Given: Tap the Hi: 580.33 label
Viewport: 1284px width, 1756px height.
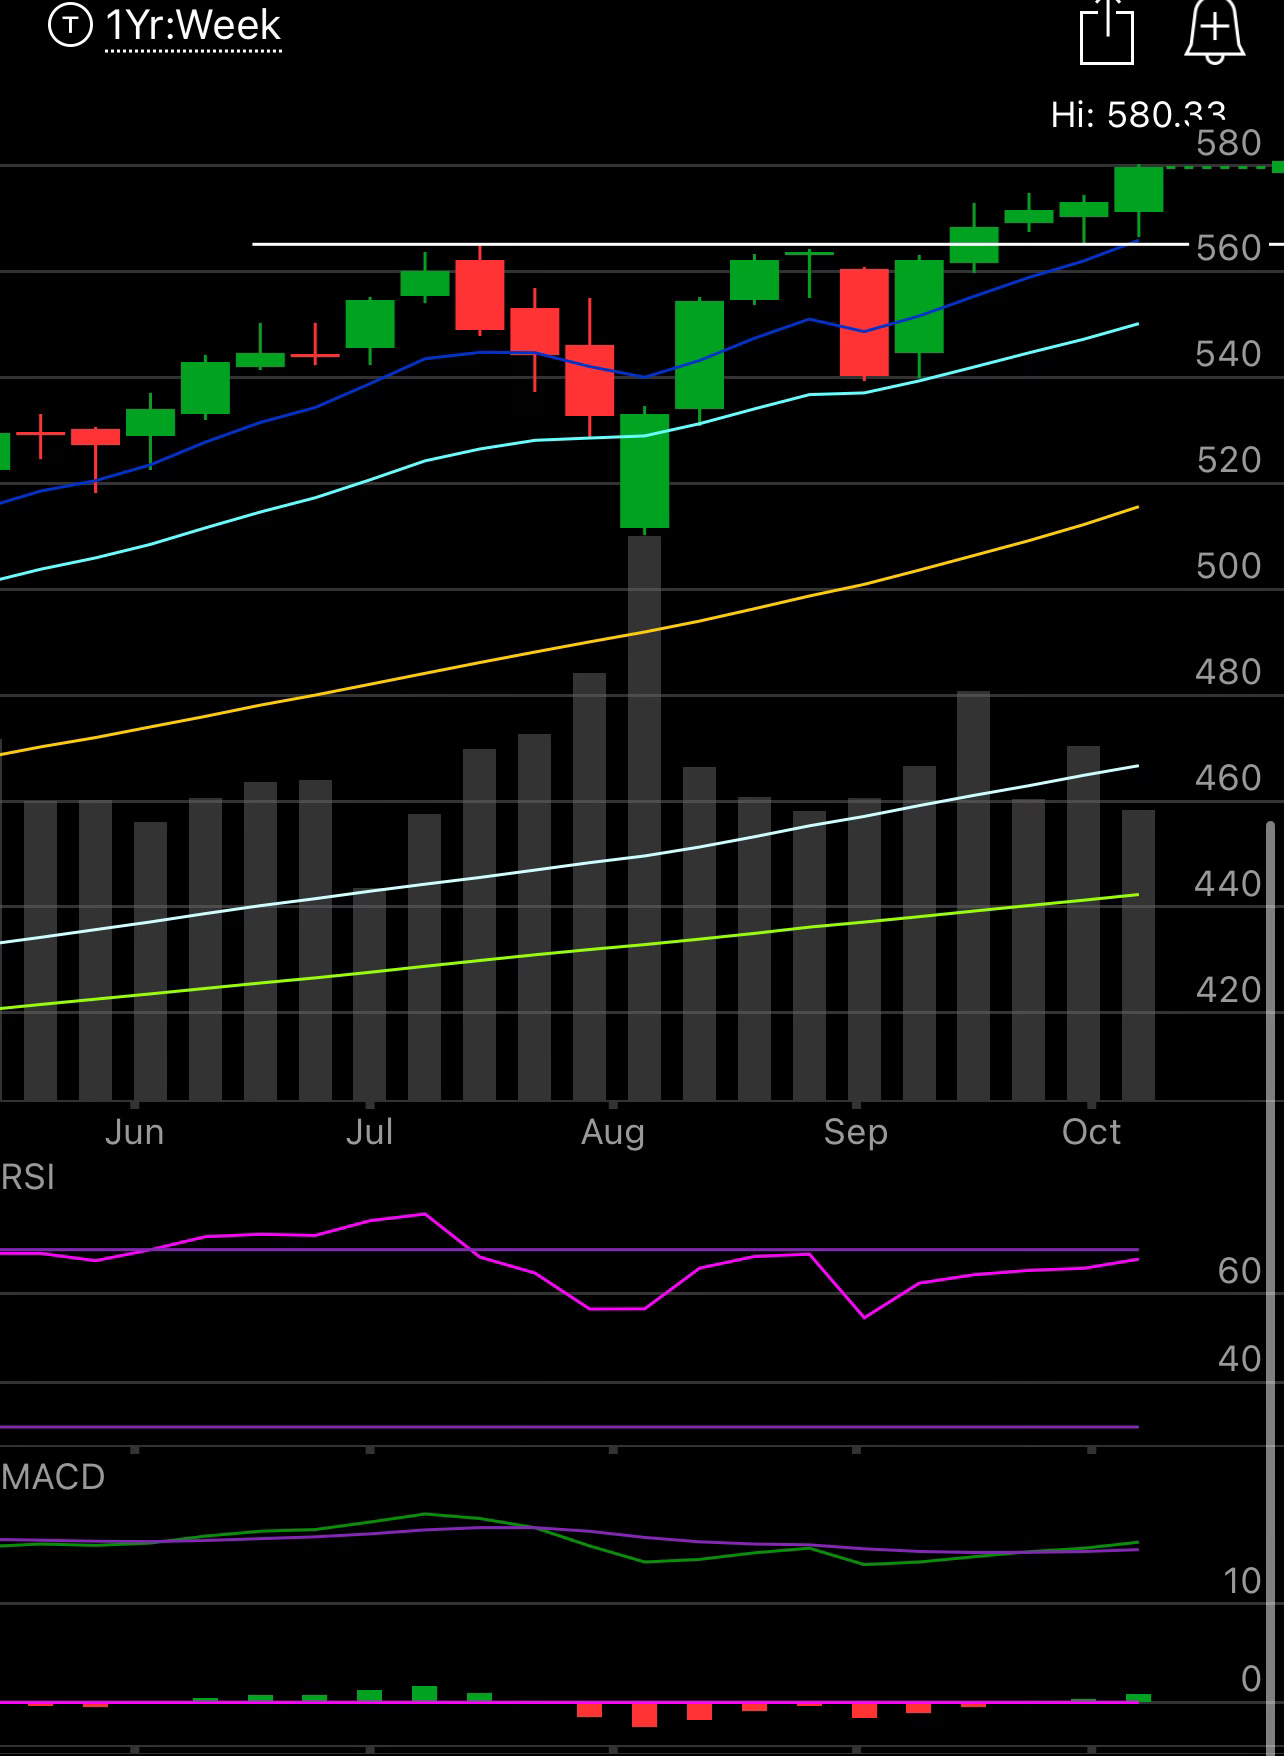Looking at the screenshot, I should pos(1138,115).
